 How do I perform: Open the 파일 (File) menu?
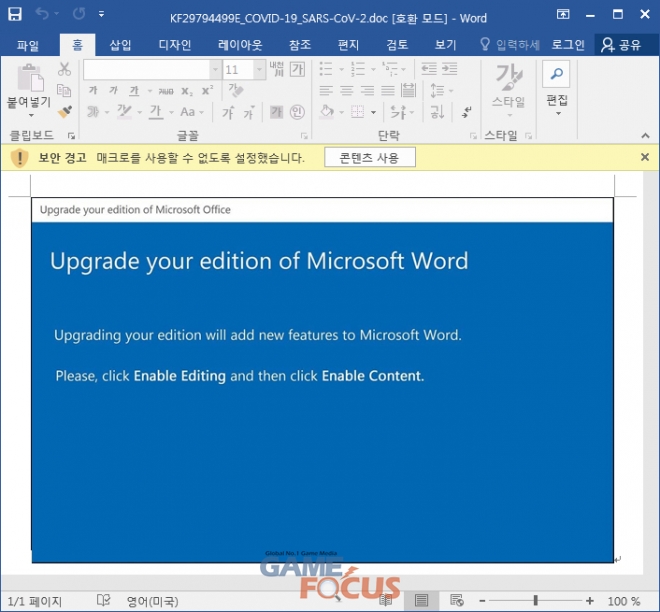(x=28, y=45)
